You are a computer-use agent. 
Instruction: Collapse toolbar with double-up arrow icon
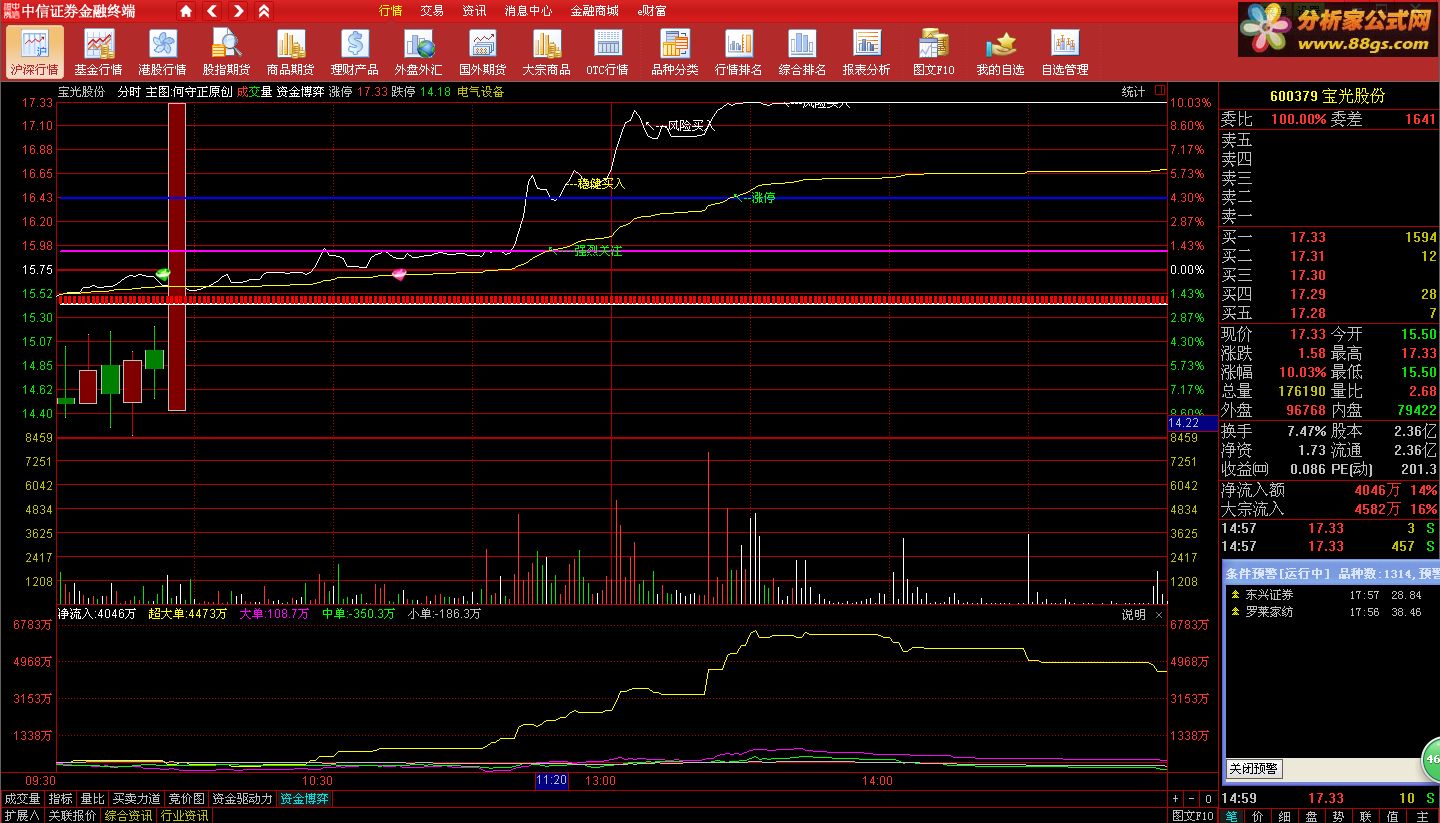[264, 11]
